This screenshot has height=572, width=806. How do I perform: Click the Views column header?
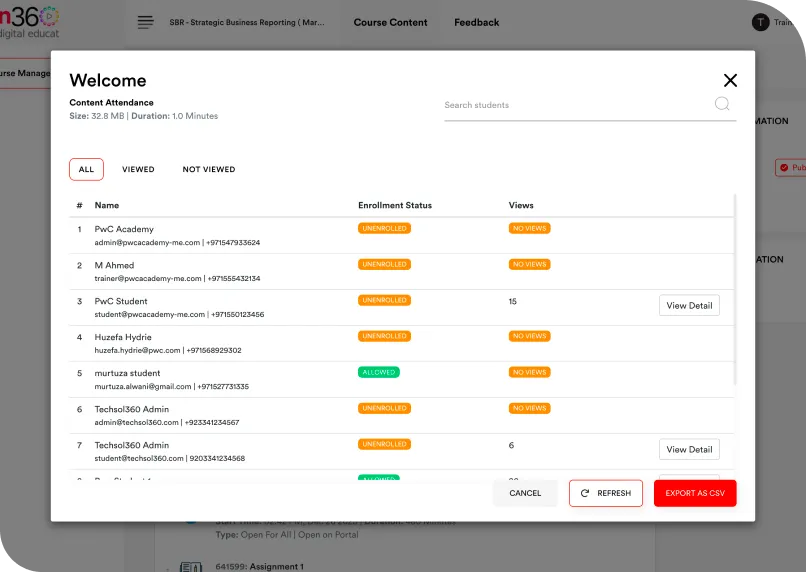pyautogui.click(x=521, y=205)
